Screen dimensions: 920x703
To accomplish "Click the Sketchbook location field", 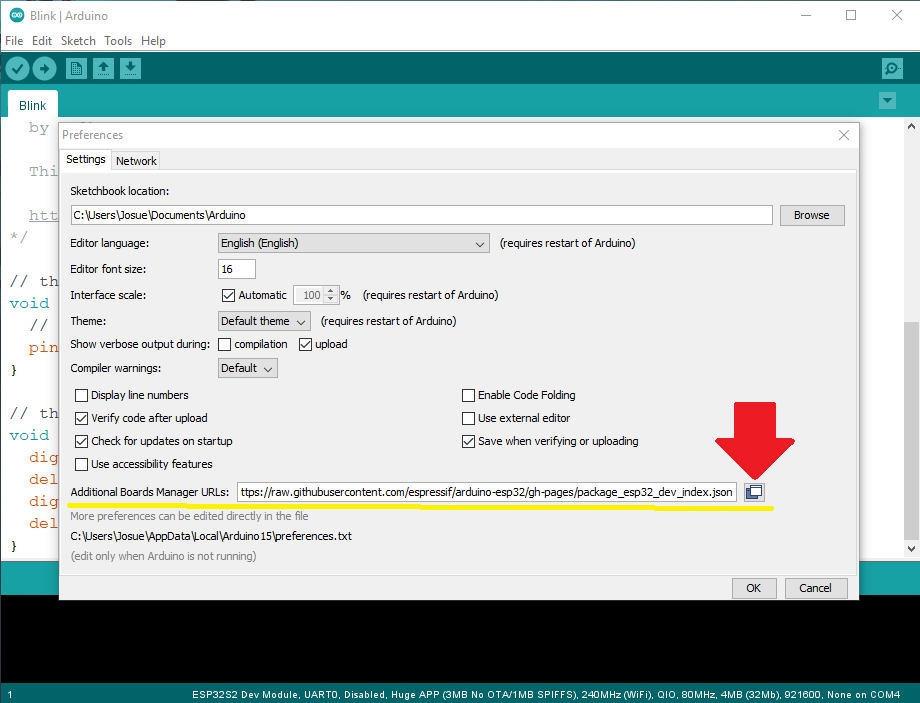I will [422, 215].
